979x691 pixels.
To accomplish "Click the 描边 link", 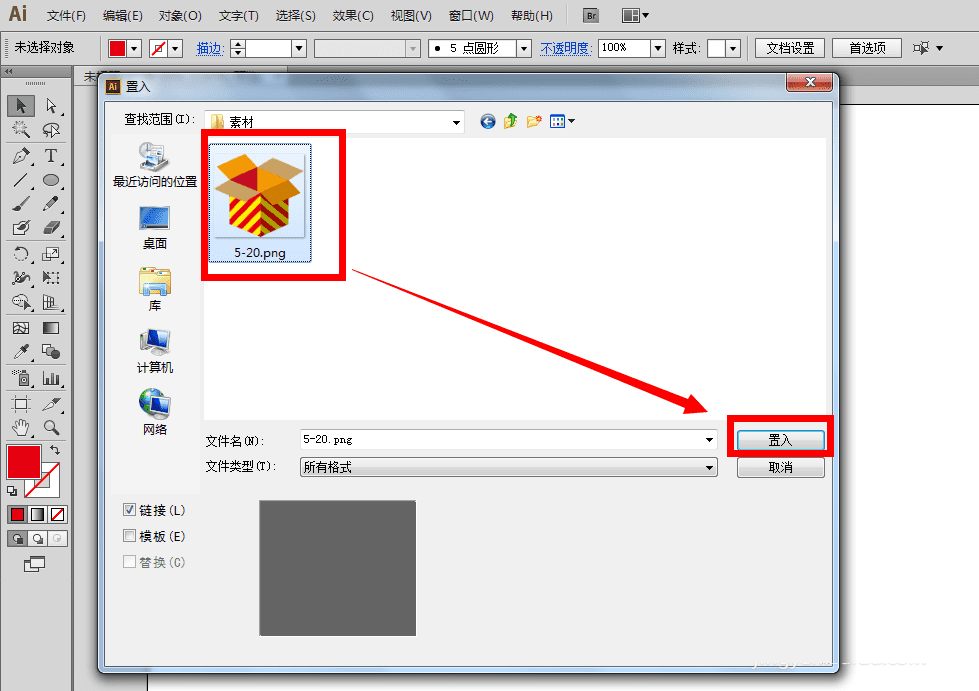I will coord(210,48).
